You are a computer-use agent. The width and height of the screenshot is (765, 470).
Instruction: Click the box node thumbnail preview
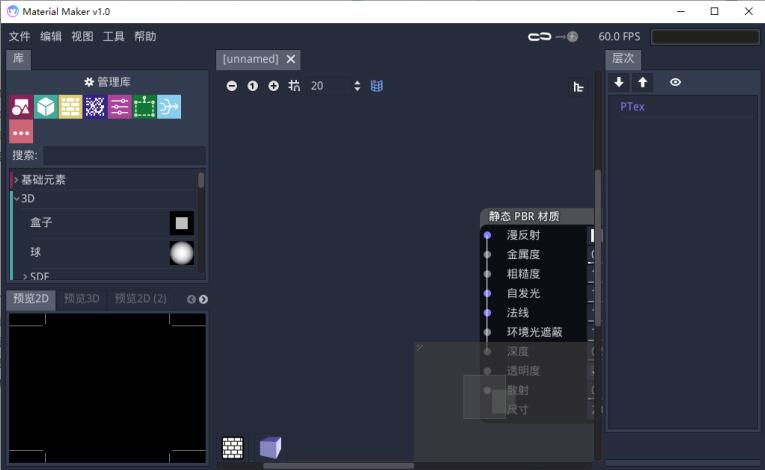[x=181, y=223]
